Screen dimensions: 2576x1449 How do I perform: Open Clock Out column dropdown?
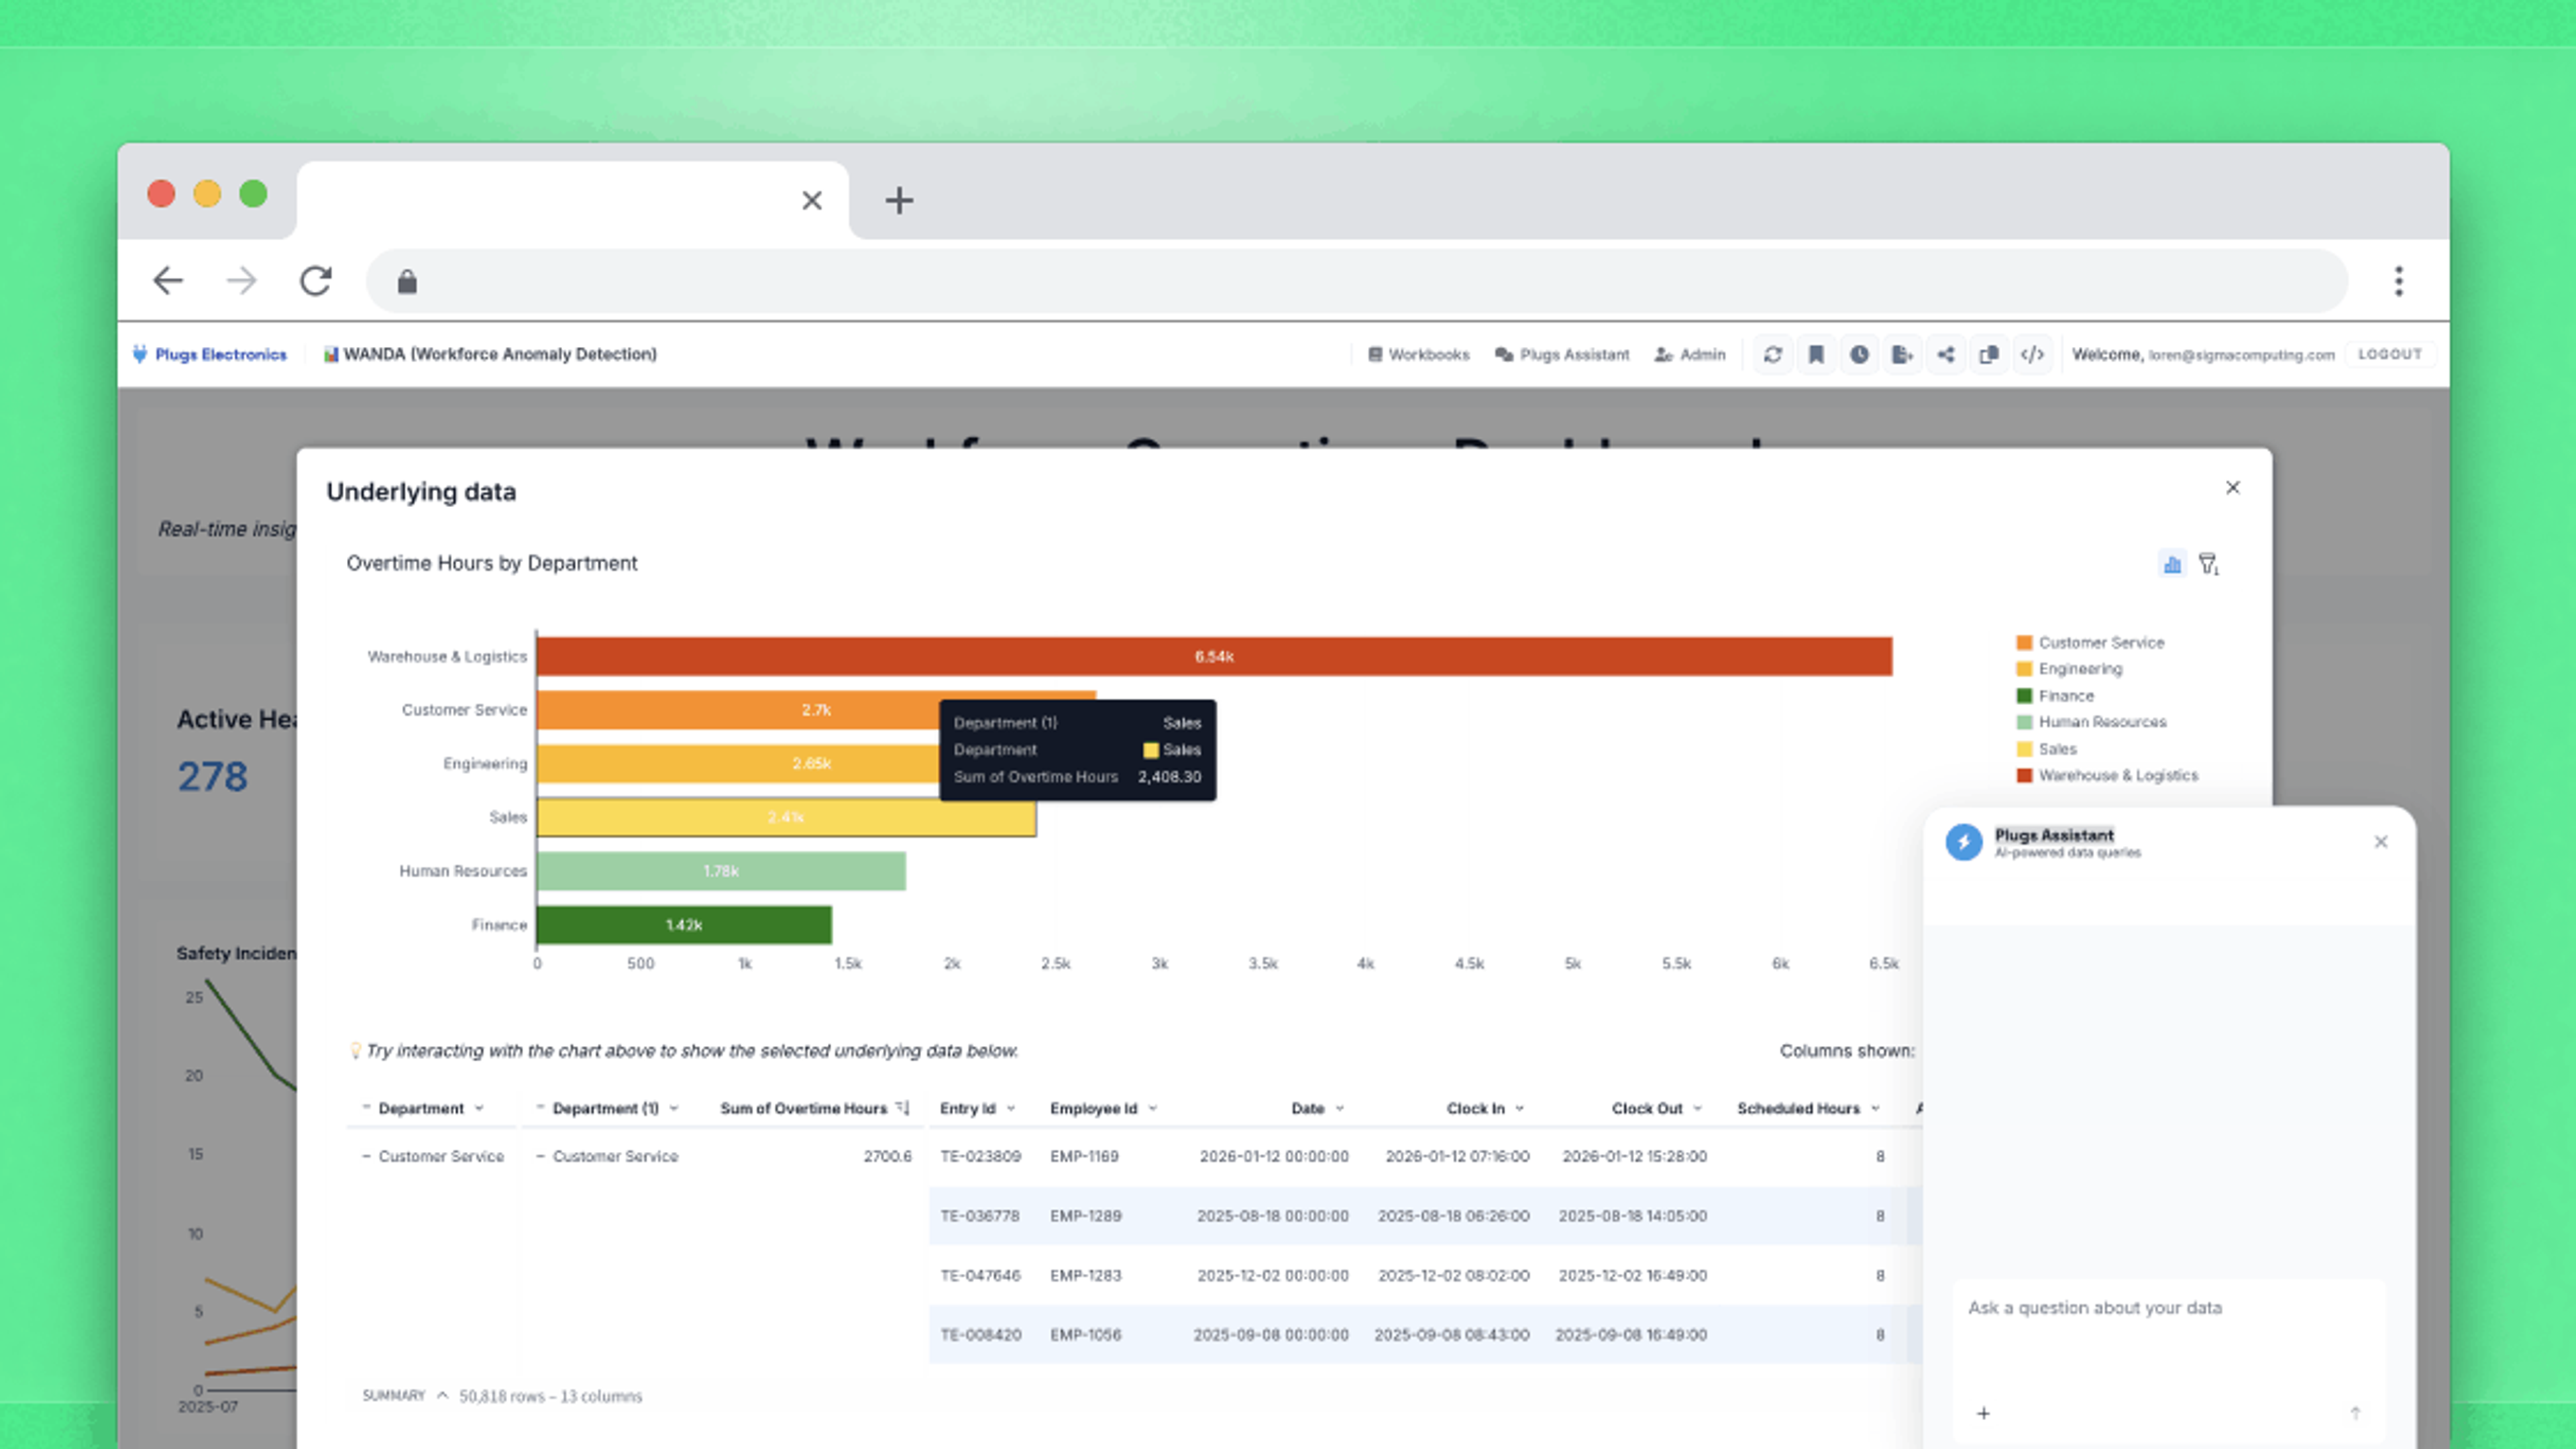(1698, 1108)
